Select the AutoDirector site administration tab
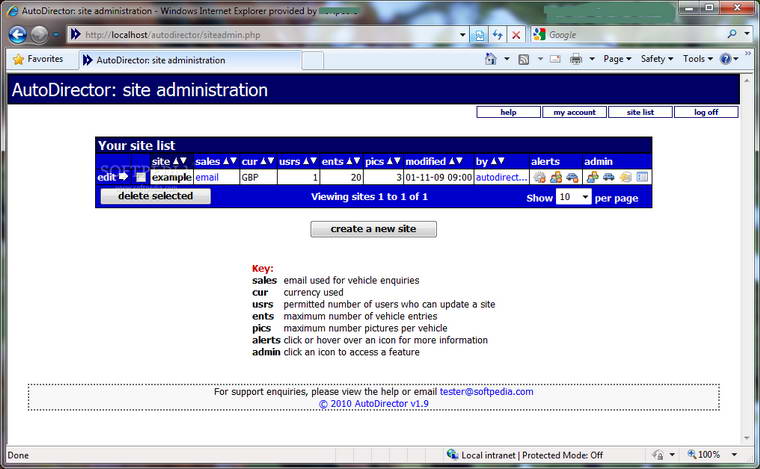Screen dimensions: 760x469 tap(190, 60)
